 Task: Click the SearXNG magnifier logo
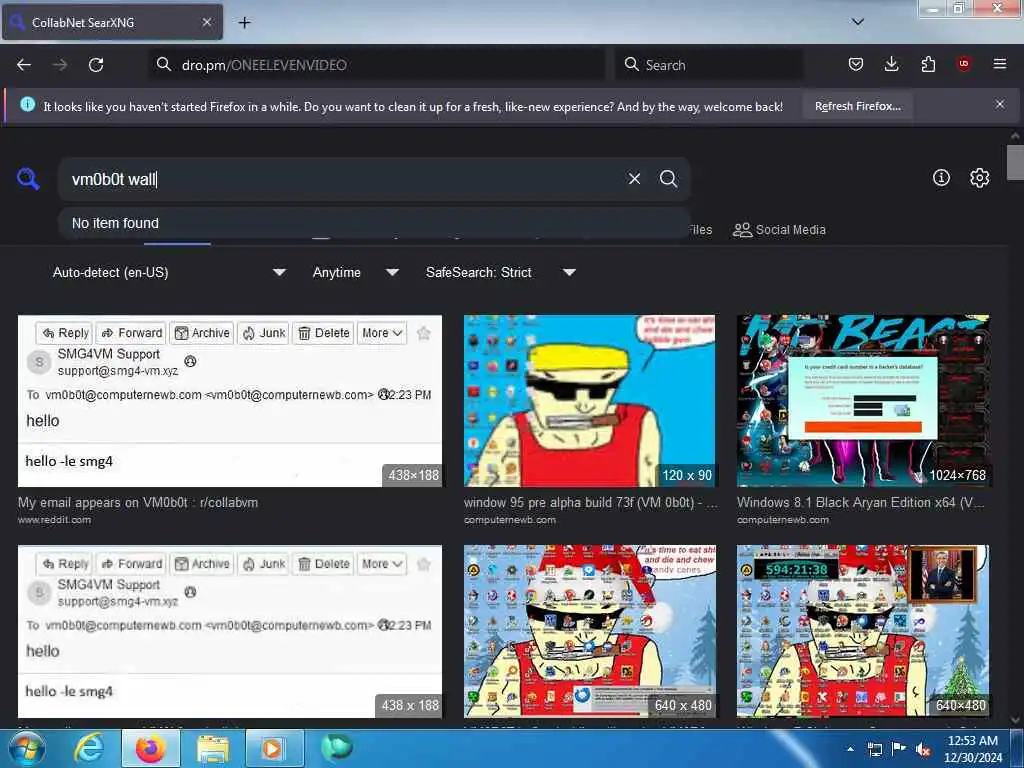pos(28,178)
